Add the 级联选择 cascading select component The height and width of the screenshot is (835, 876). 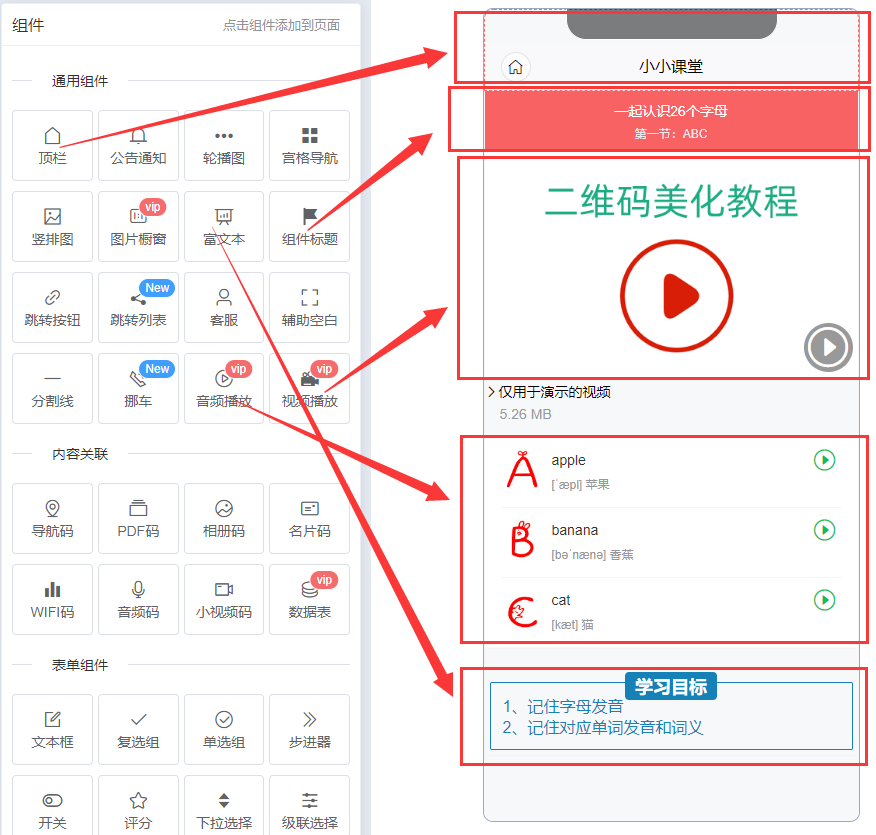310,810
